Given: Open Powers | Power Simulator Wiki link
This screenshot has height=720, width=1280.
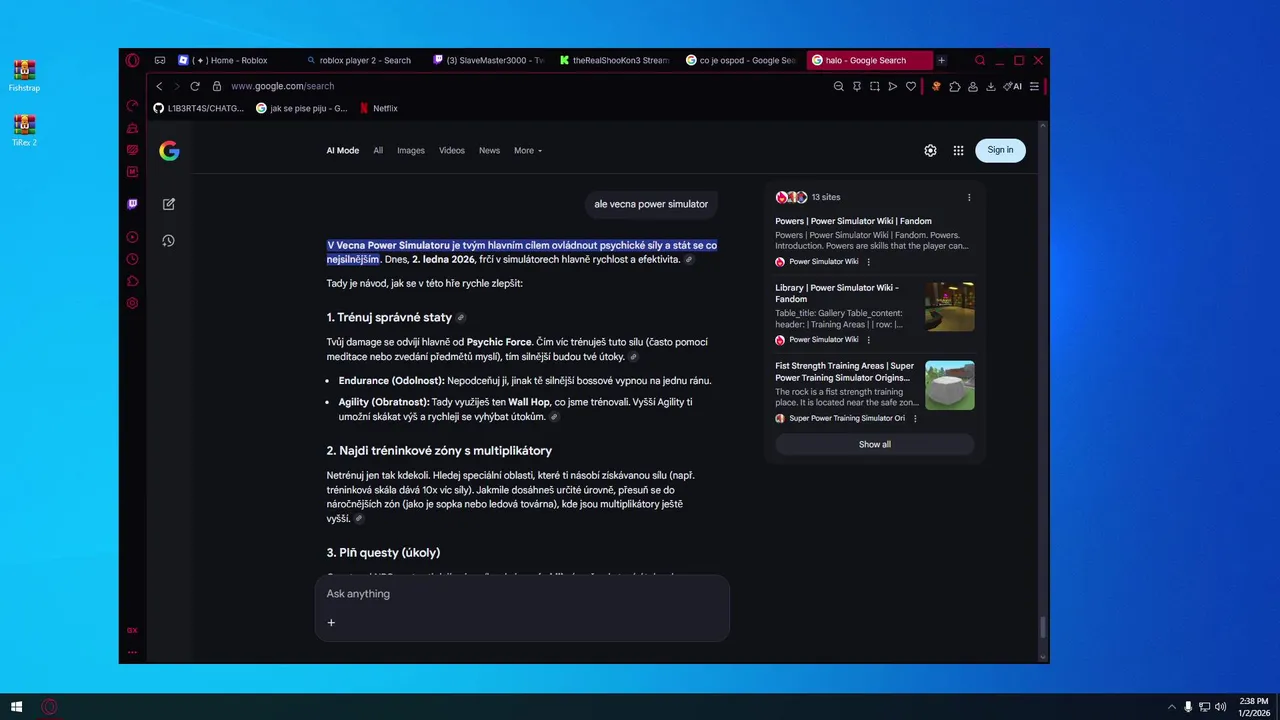Looking at the screenshot, I should 853,221.
